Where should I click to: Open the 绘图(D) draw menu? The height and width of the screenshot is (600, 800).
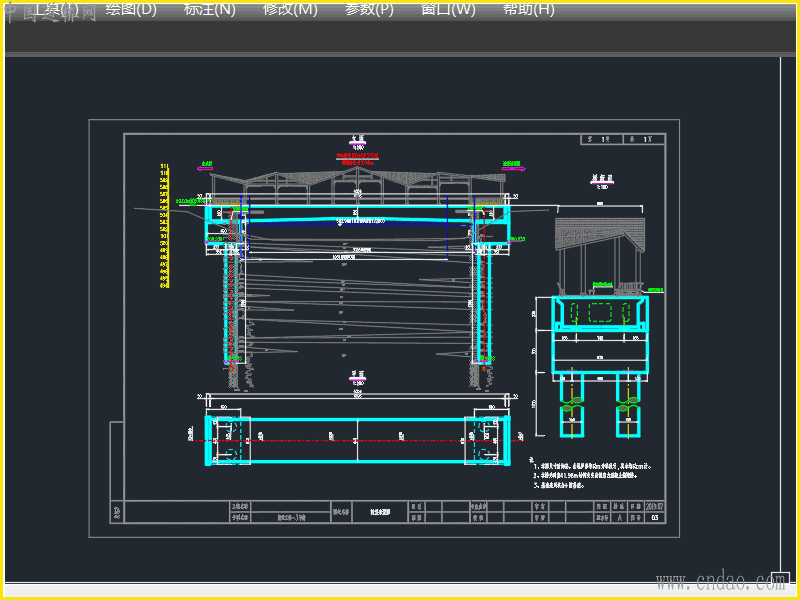click(x=131, y=10)
